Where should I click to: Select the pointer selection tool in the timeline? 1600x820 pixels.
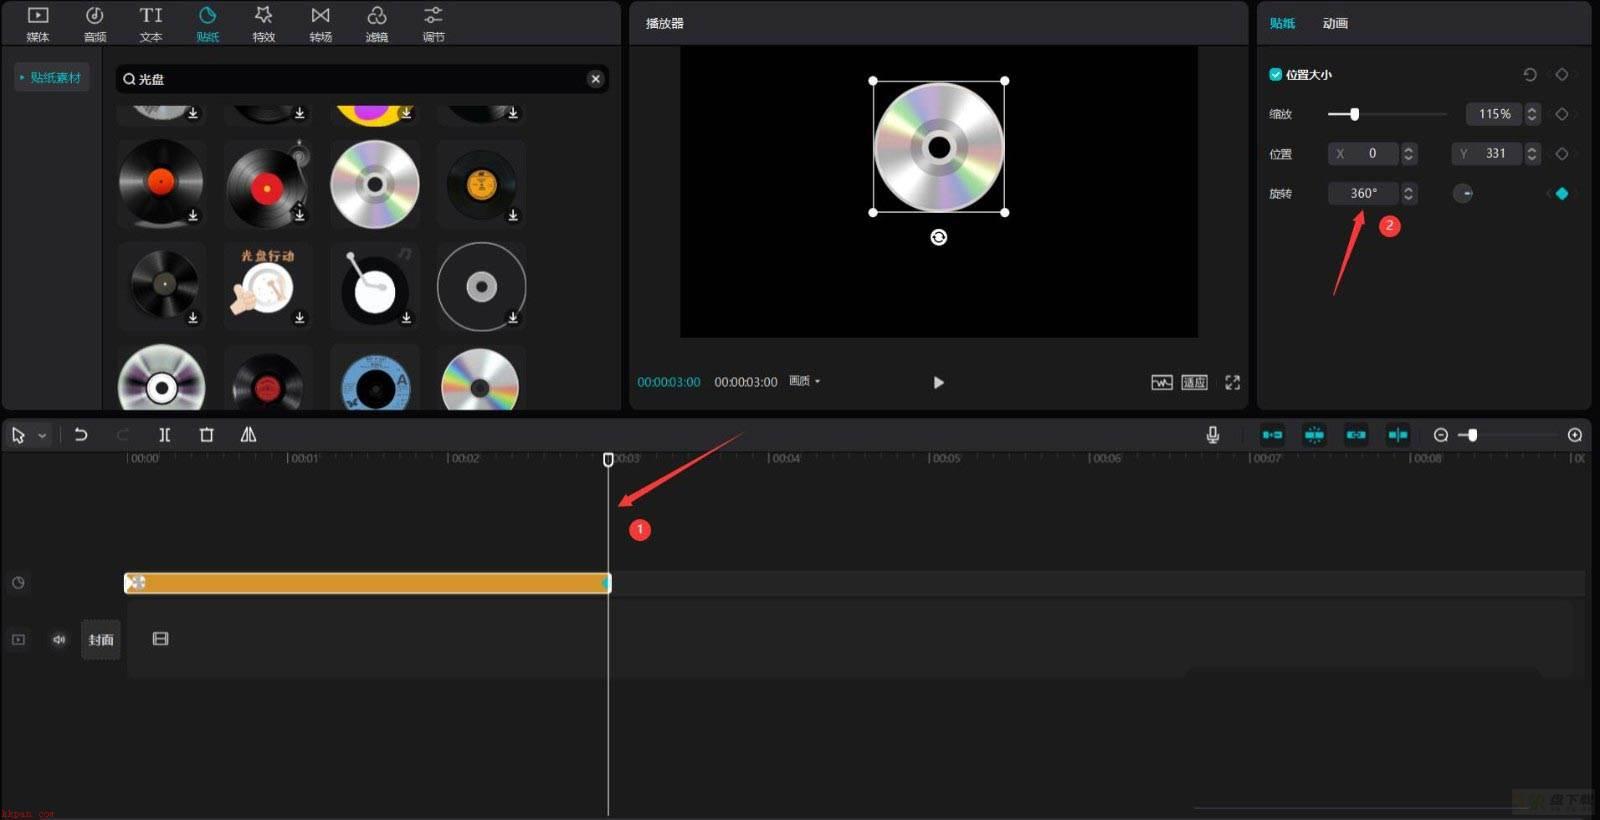[18, 435]
